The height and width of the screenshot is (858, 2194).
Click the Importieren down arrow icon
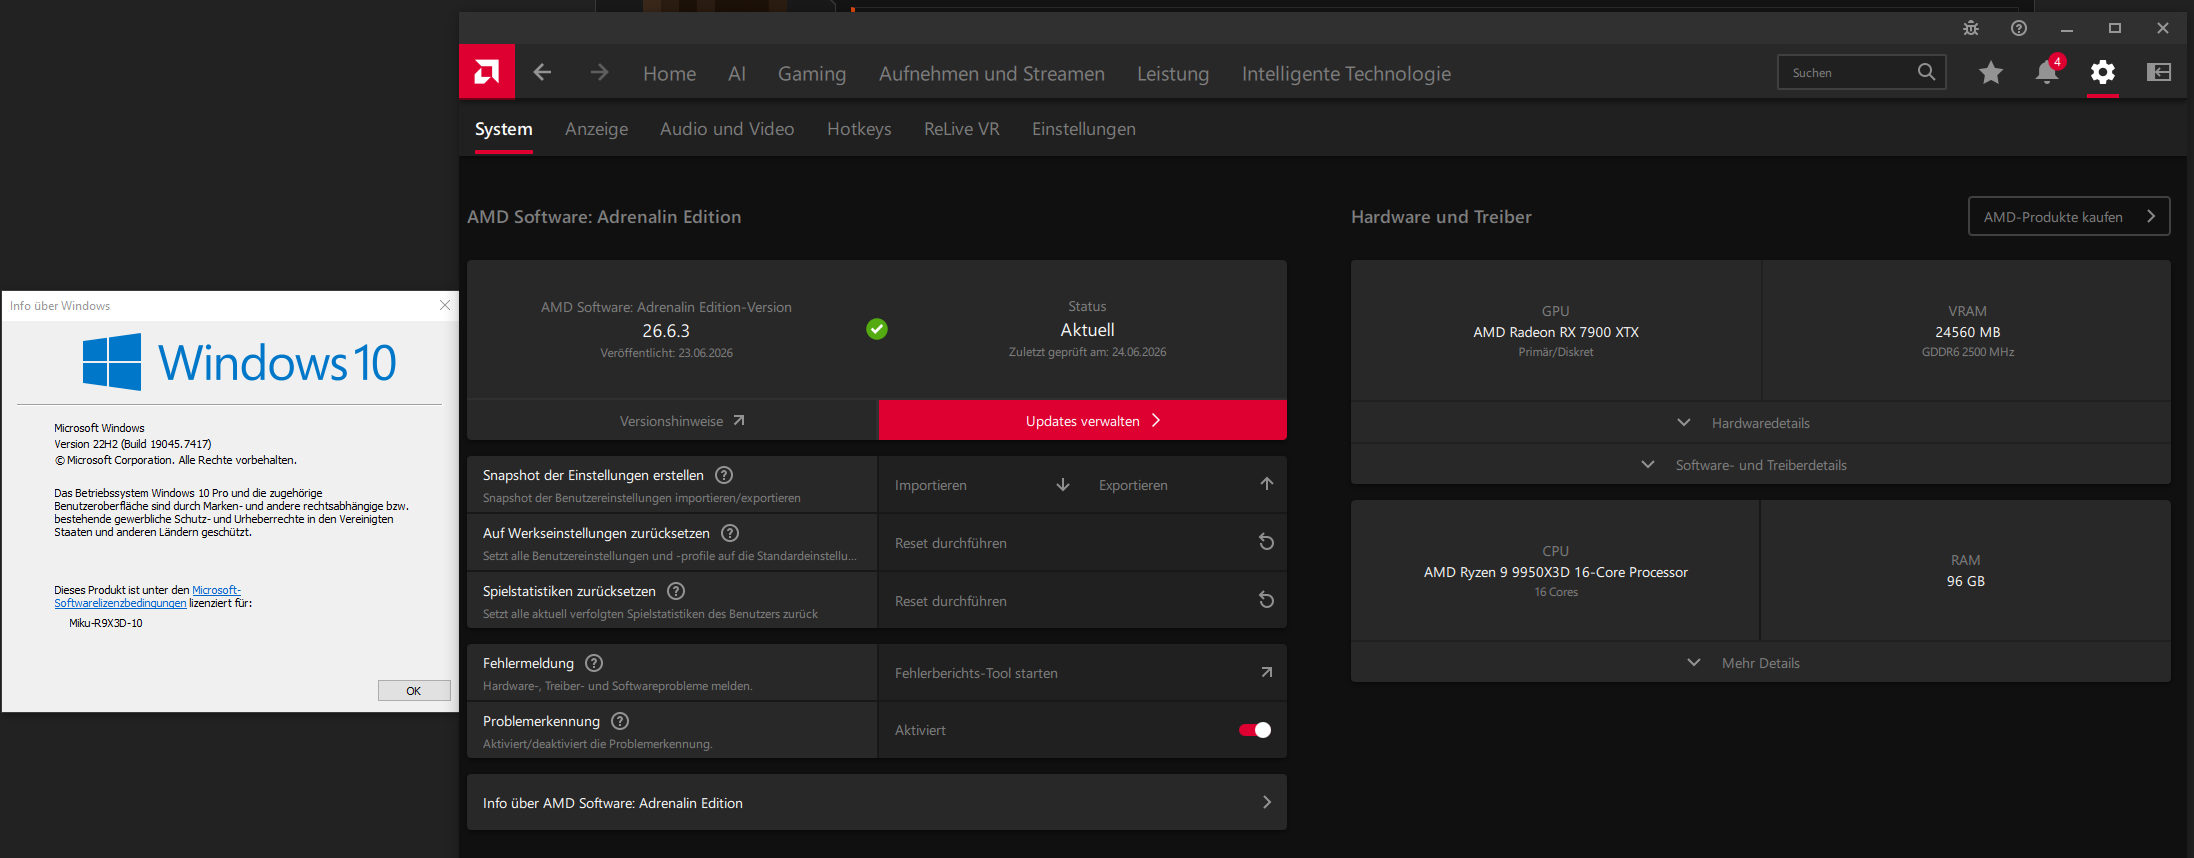pyautogui.click(x=1063, y=485)
